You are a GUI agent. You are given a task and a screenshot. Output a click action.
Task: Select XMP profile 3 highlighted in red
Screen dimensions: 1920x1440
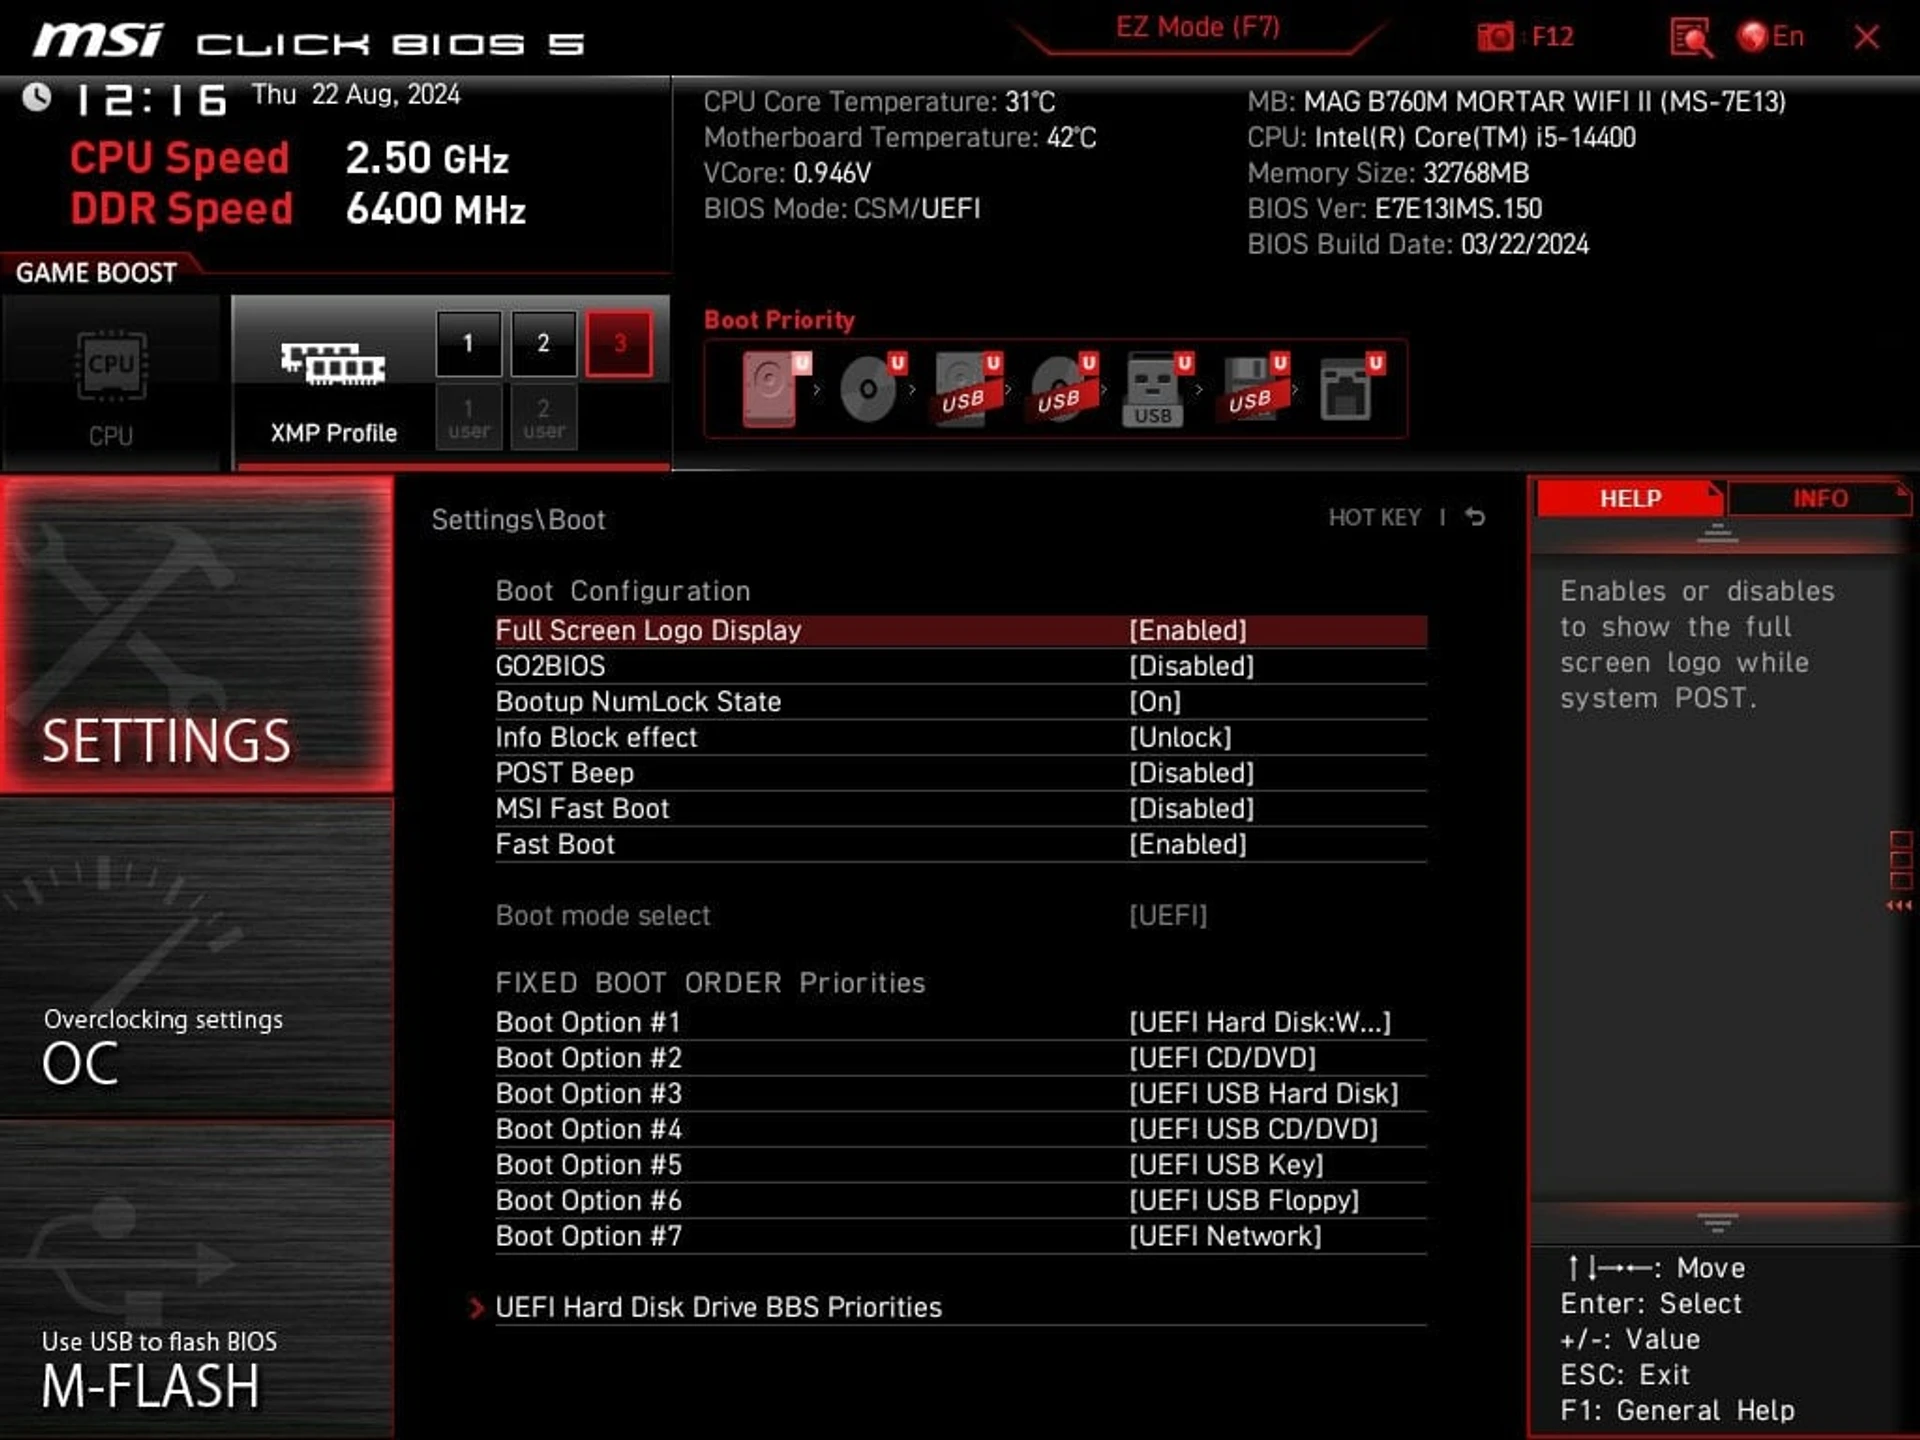pyautogui.click(x=619, y=343)
